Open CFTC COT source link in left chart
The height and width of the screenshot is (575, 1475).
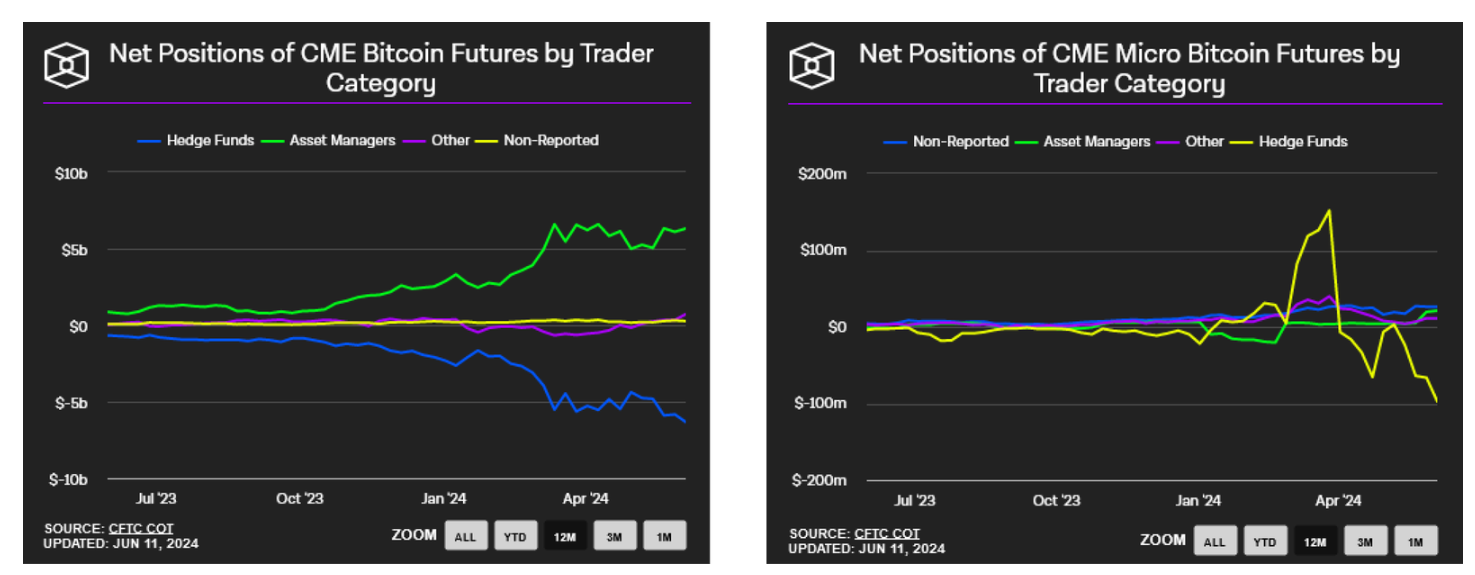pos(136,527)
